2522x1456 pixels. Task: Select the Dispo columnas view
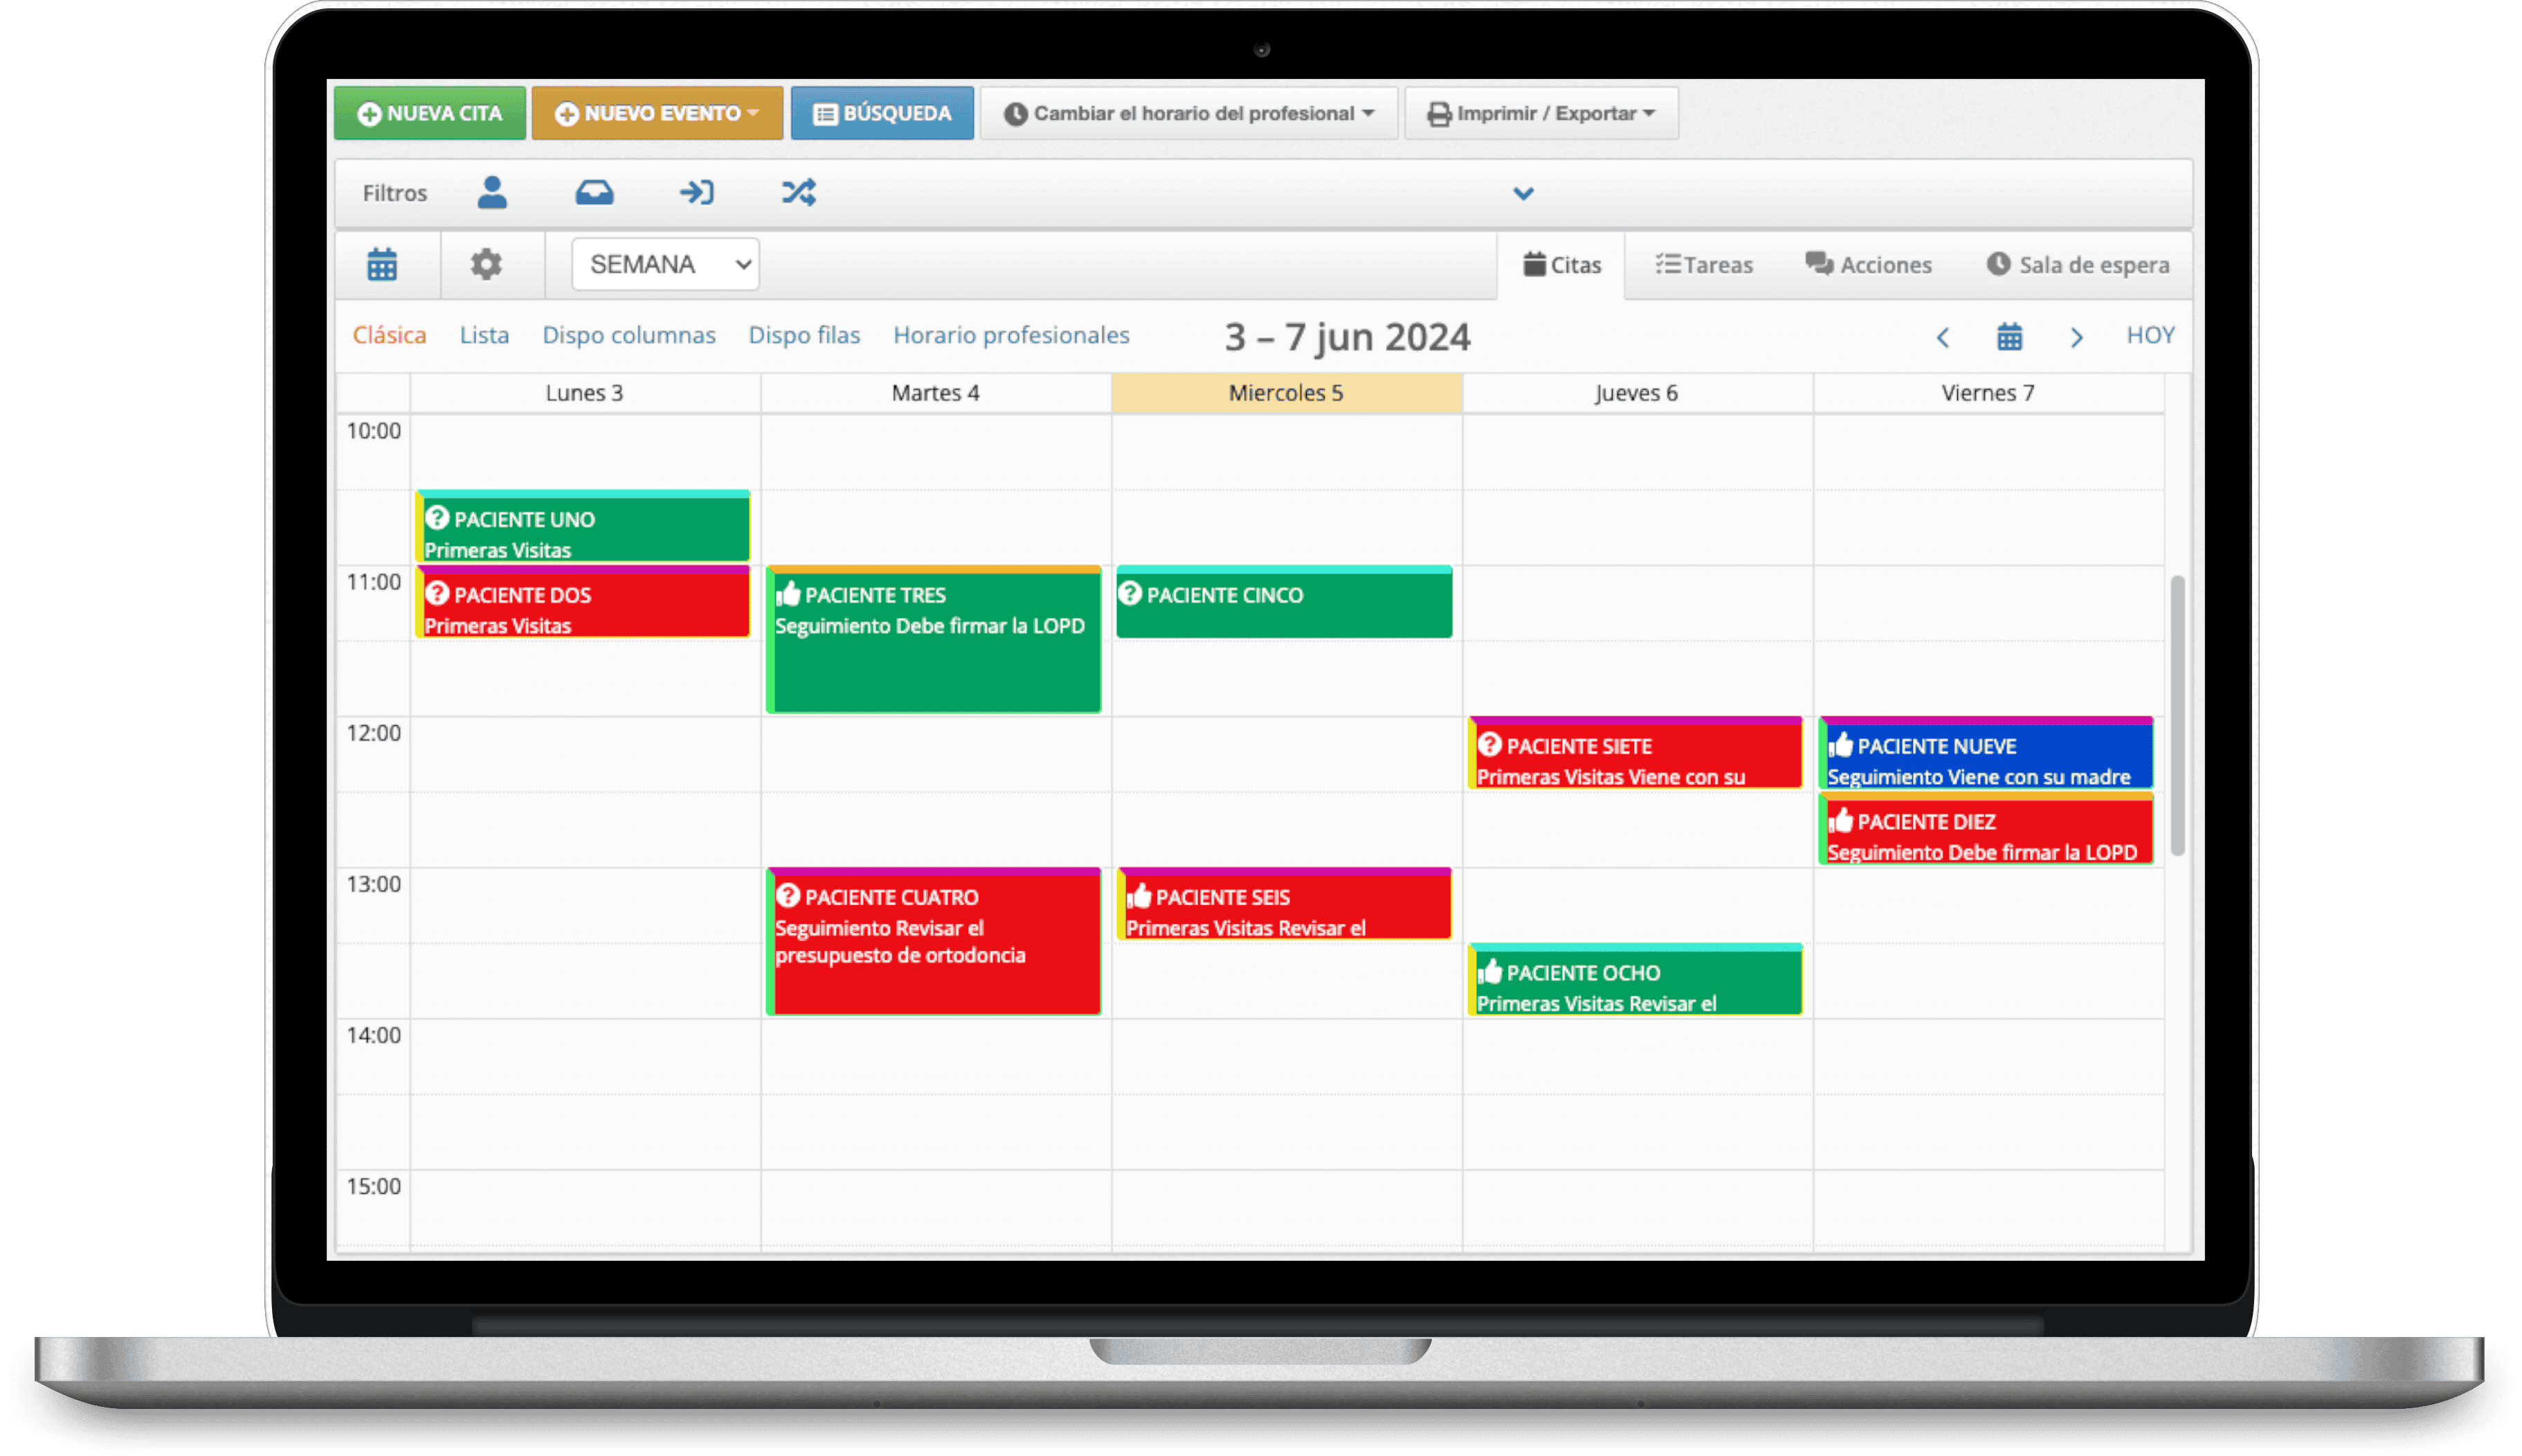pos(628,335)
